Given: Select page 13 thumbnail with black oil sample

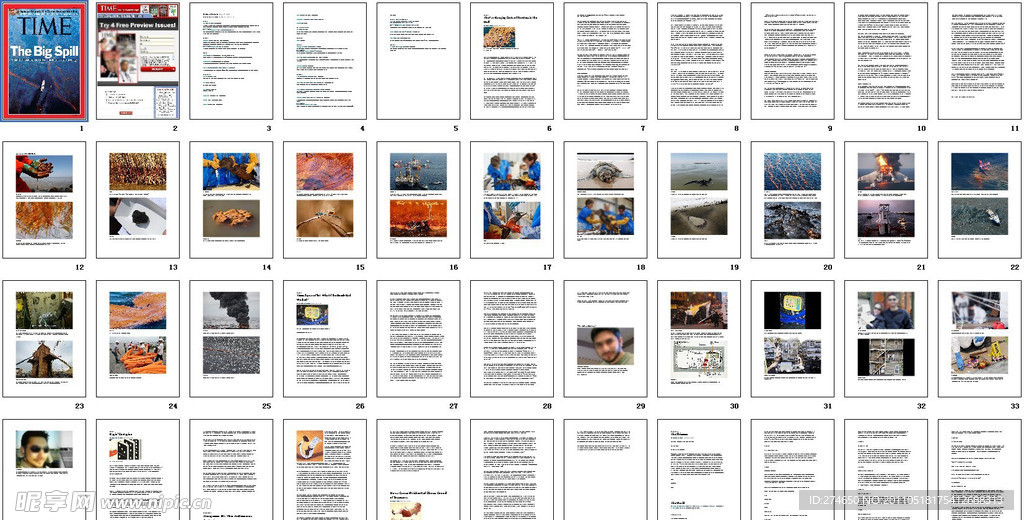Looking at the screenshot, I should pyautogui.click(x=138, y=199).
